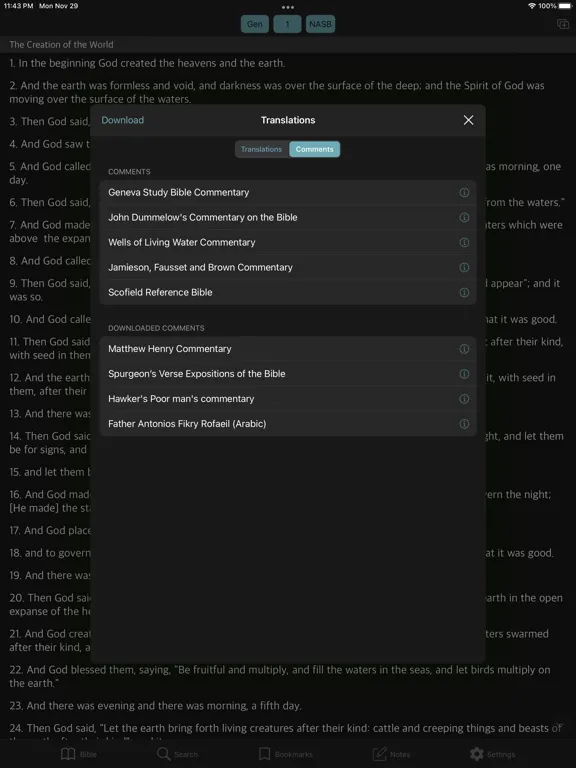Viewport: 576px width, 768px height.
Task: Select Matthew Henry Commentary
Action: pos(288,349)
